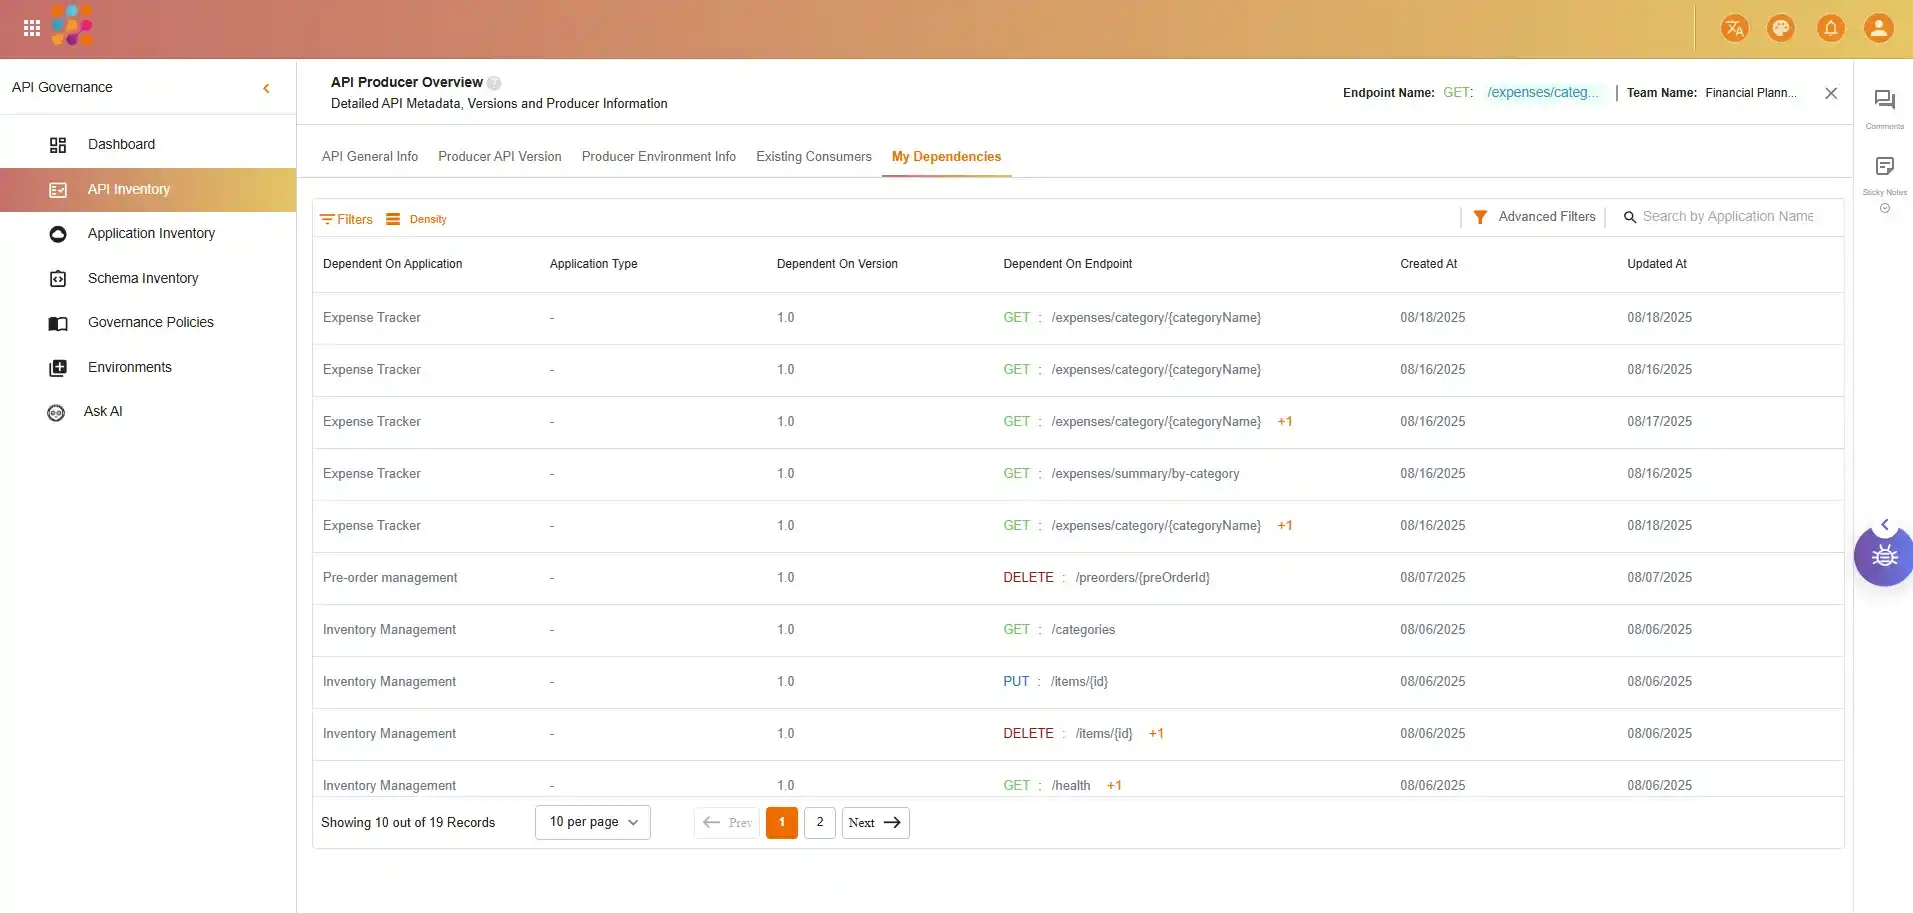Go to page 2 of records
The height and width of the screenshot is (913, 1913).
coord(819,822)
